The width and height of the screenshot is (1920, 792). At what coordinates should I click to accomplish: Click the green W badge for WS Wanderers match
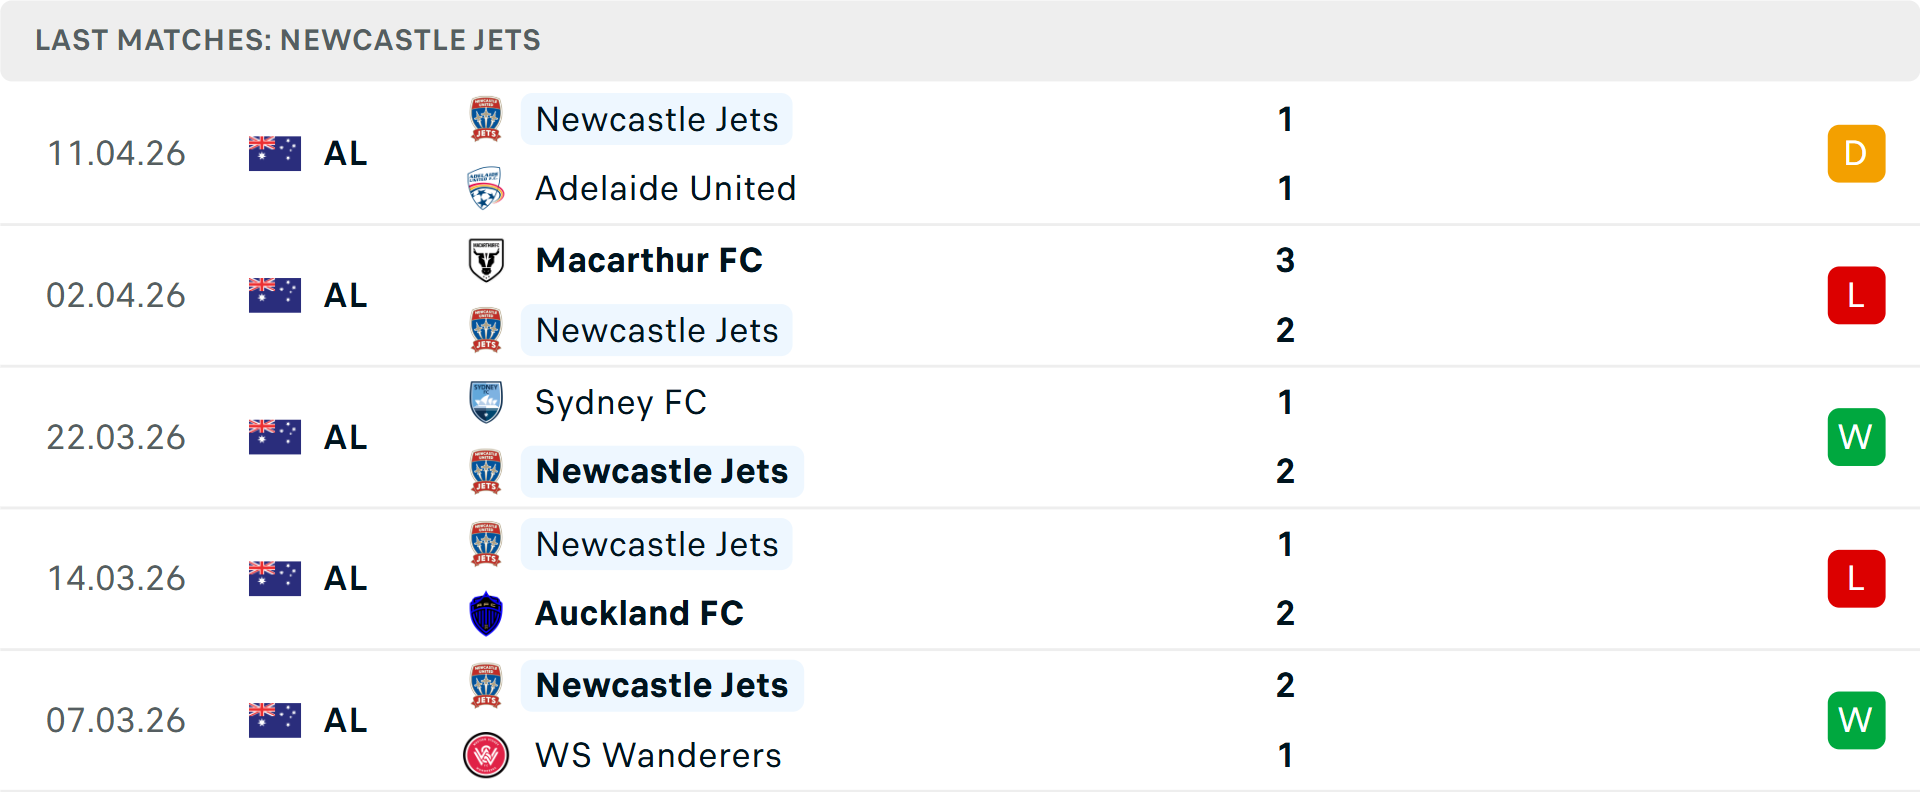click(x=1857, y=720)
